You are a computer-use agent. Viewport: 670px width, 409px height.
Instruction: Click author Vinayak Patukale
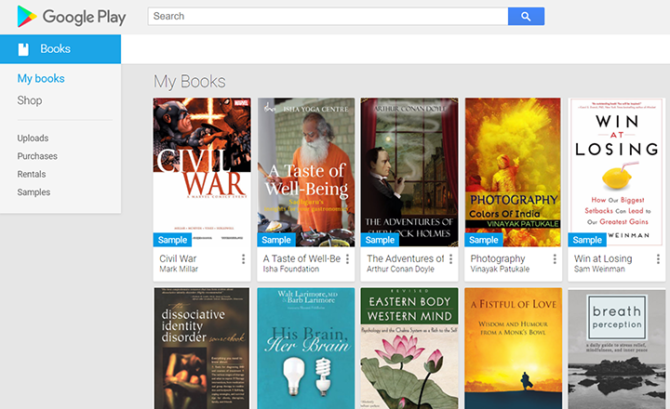click(x=500, y=269)
